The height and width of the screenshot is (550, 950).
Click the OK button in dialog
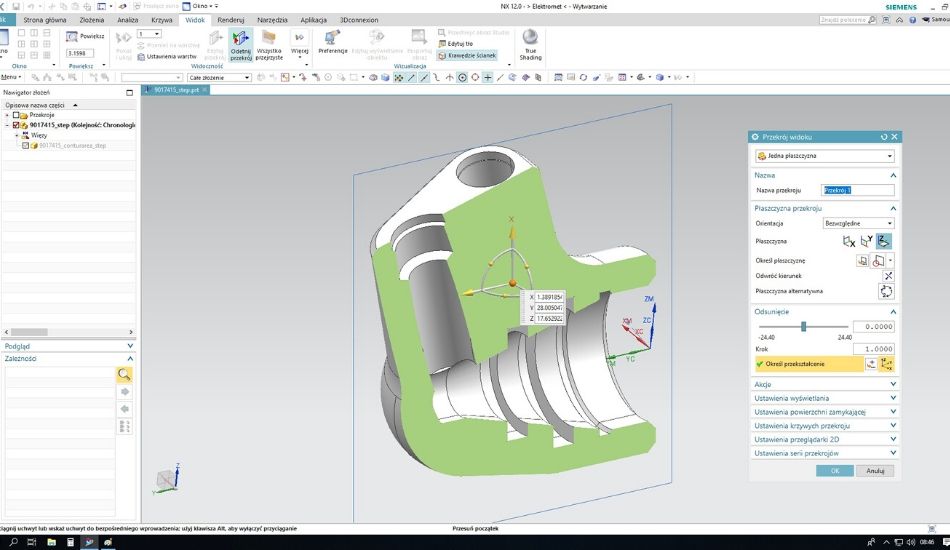point(835,471)
